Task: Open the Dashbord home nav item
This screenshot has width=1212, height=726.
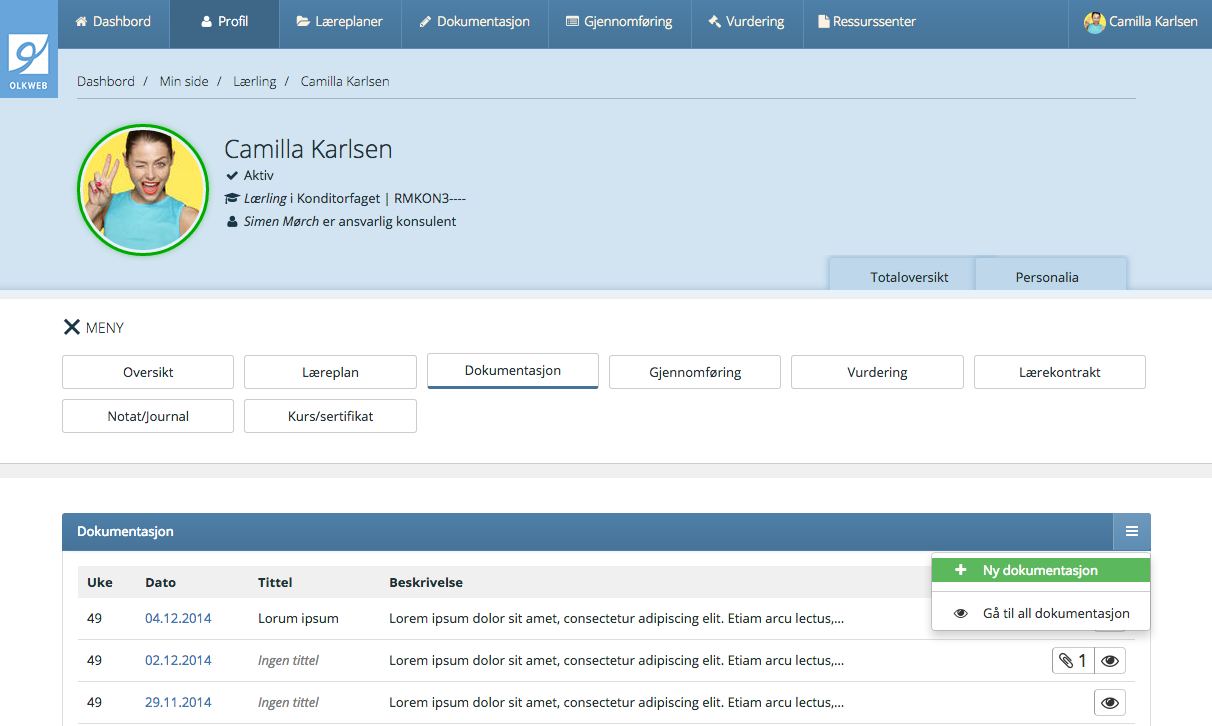Action: pyautogui.click(x=113, y=21)
